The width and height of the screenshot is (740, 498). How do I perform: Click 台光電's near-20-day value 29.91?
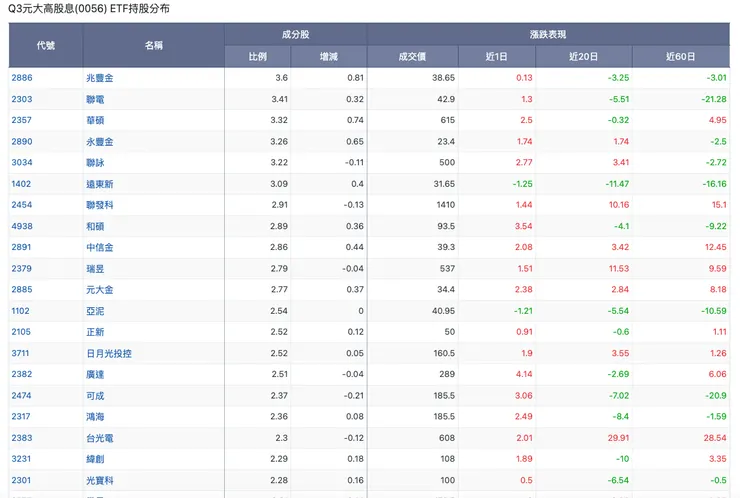pos(618,438)
